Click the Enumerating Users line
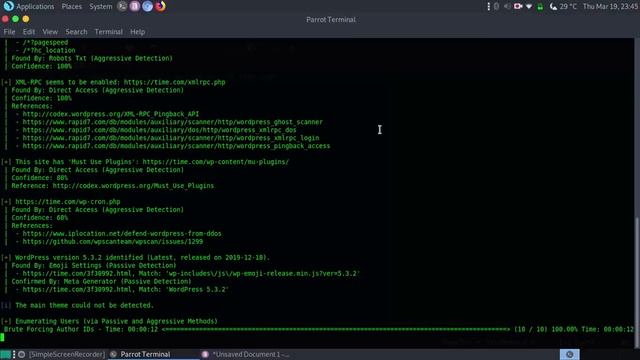640x360 pixels. click(x=116, y=321)
